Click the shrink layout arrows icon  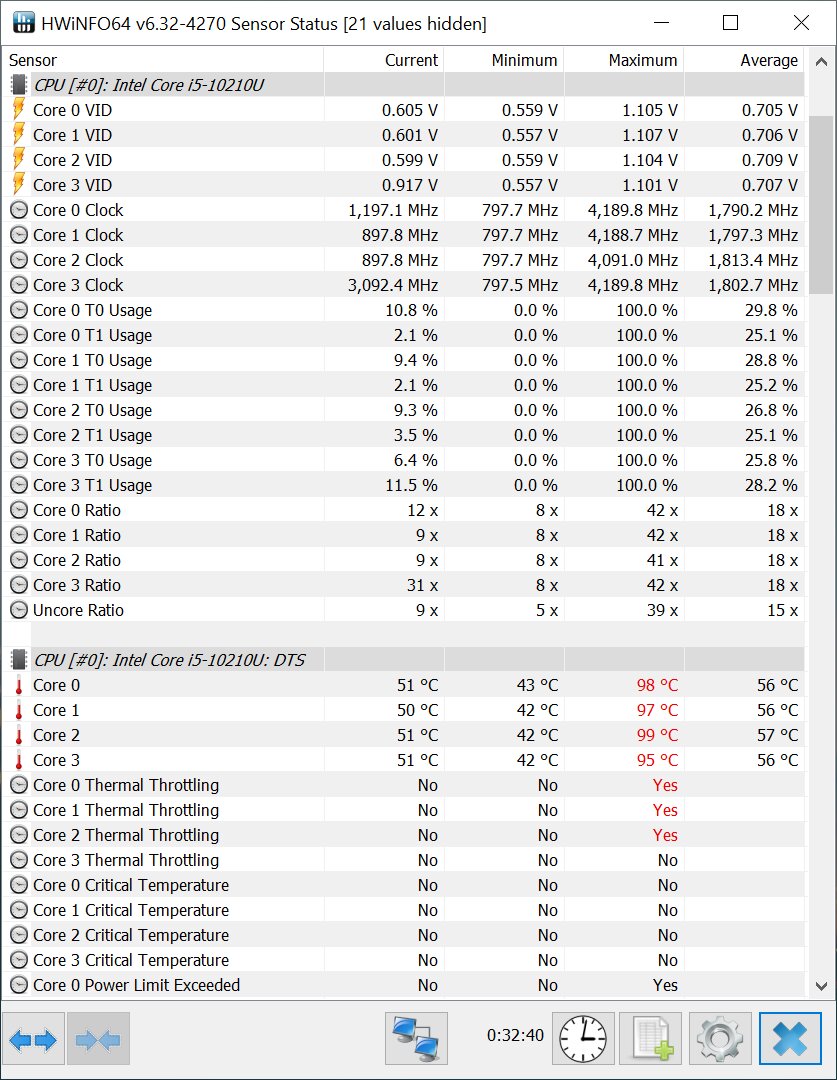click(98, 1039)
